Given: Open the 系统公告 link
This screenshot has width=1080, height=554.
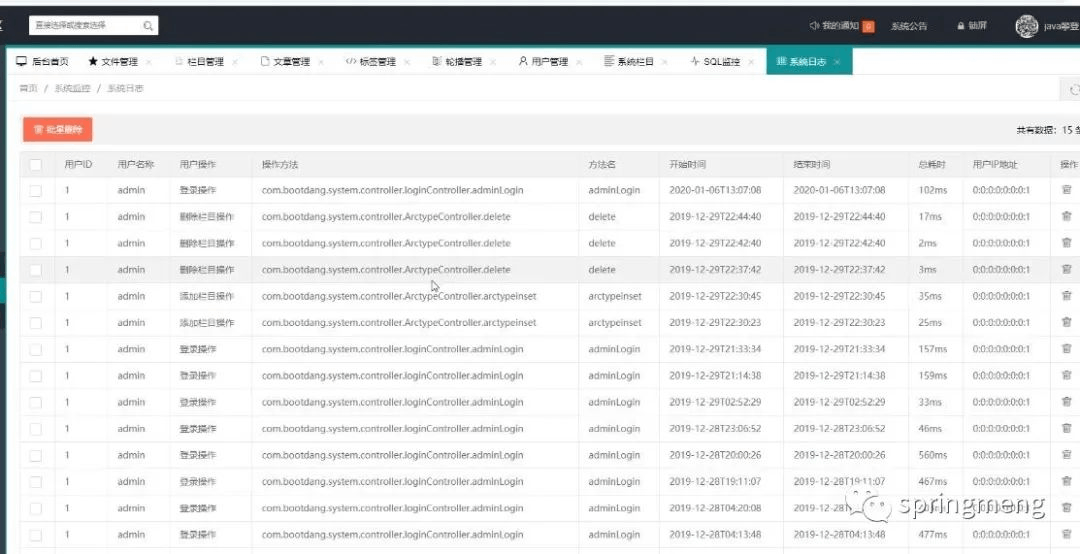Looking at the screenshot, I should (x=909, y=26).
